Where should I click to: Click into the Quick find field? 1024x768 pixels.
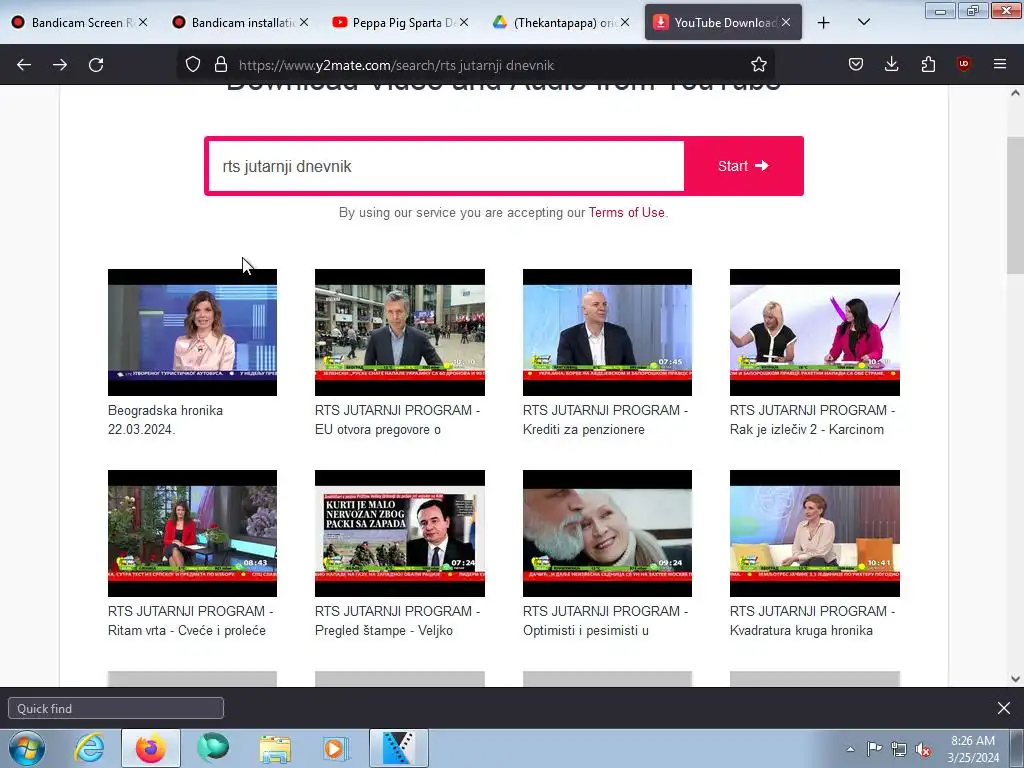pyautogui.click(x=116, y=709)
